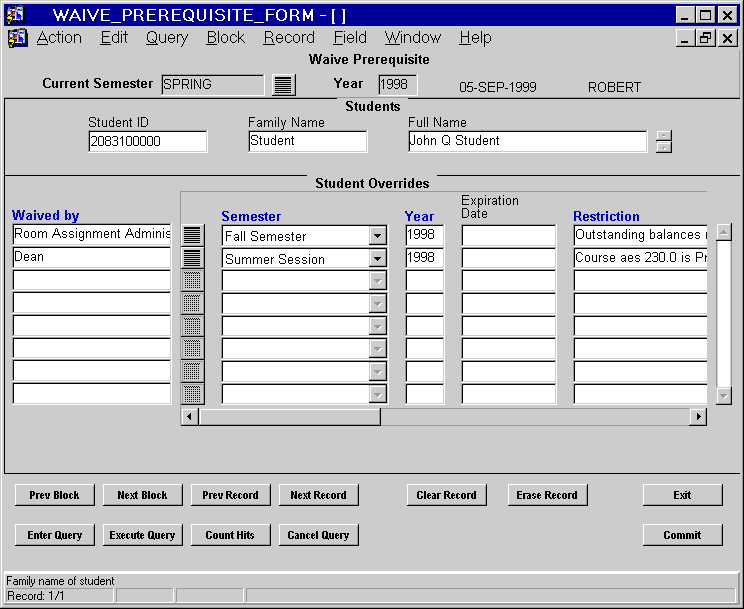Open the Record menu
The image size is (744, 609).
[289, 37]
